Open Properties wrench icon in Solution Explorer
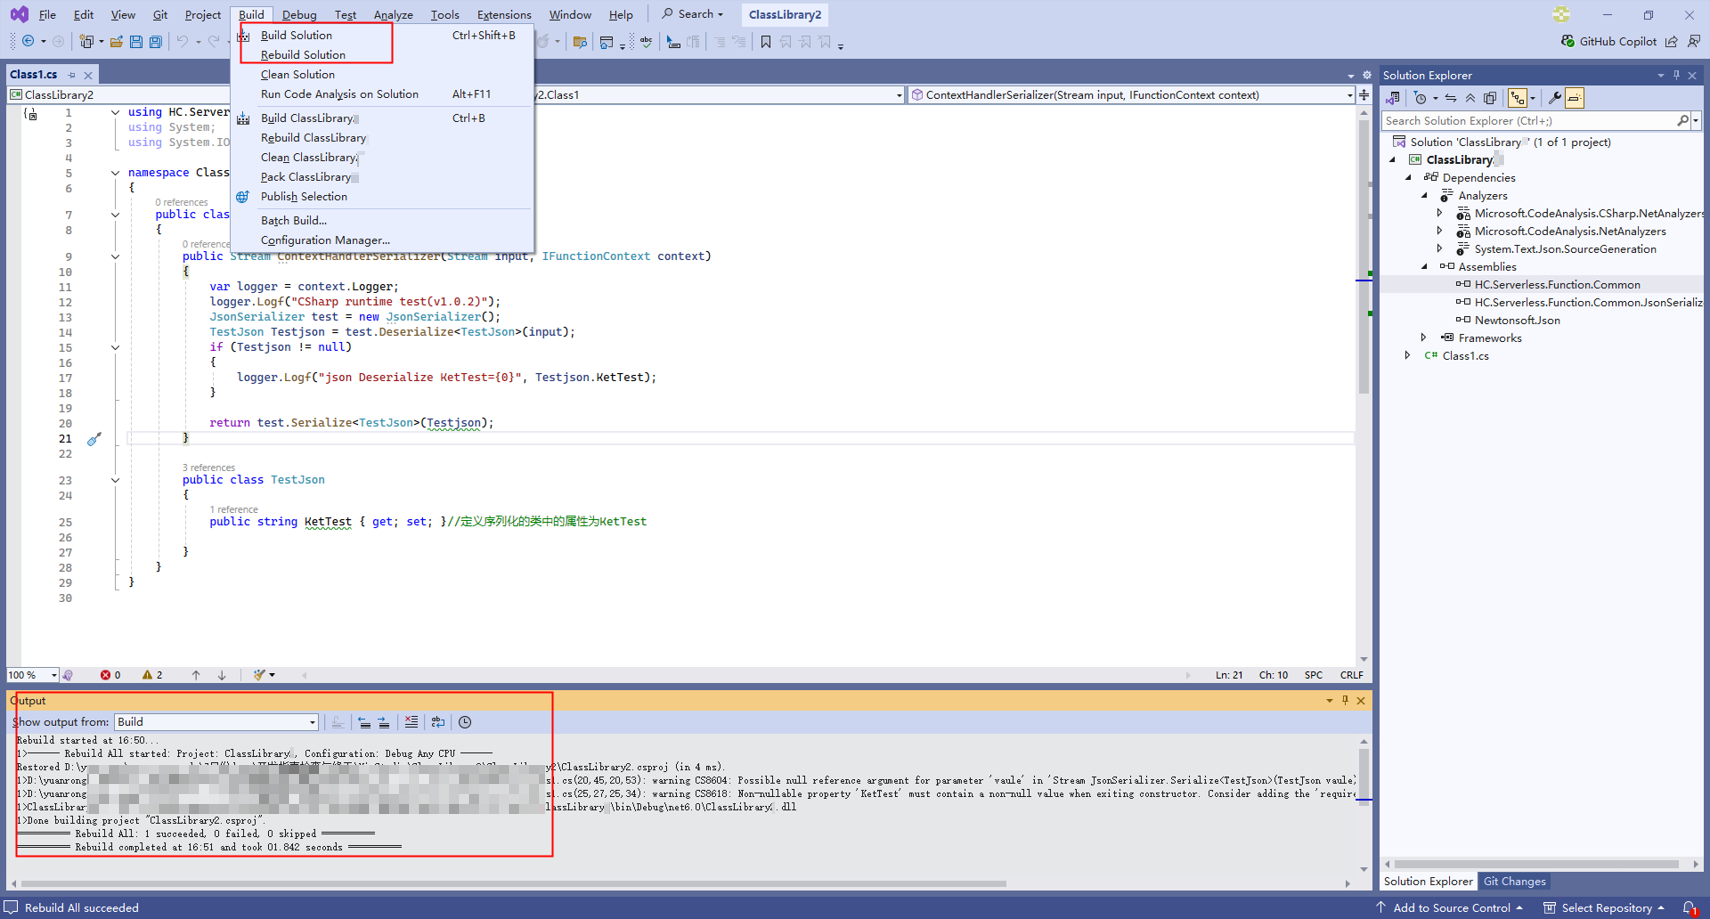This screenshot has width=1710, height=919. pyautogui.click(x=1554, y=98)
